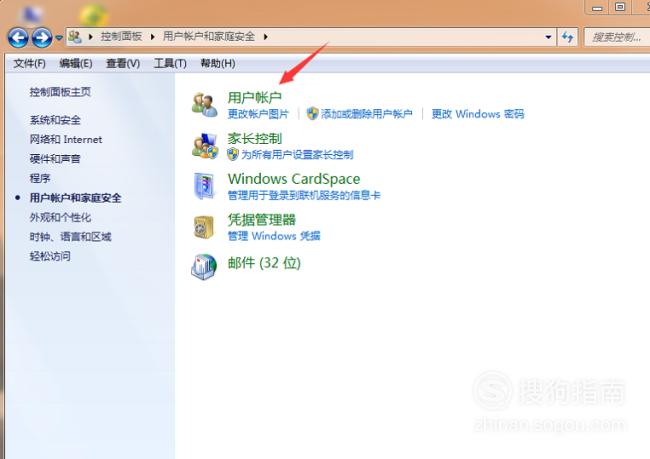The image size is (650, 459).
Task: Click the 用户帐户和家庭安全 breadcrumb
Action: (x=209, y=36)
